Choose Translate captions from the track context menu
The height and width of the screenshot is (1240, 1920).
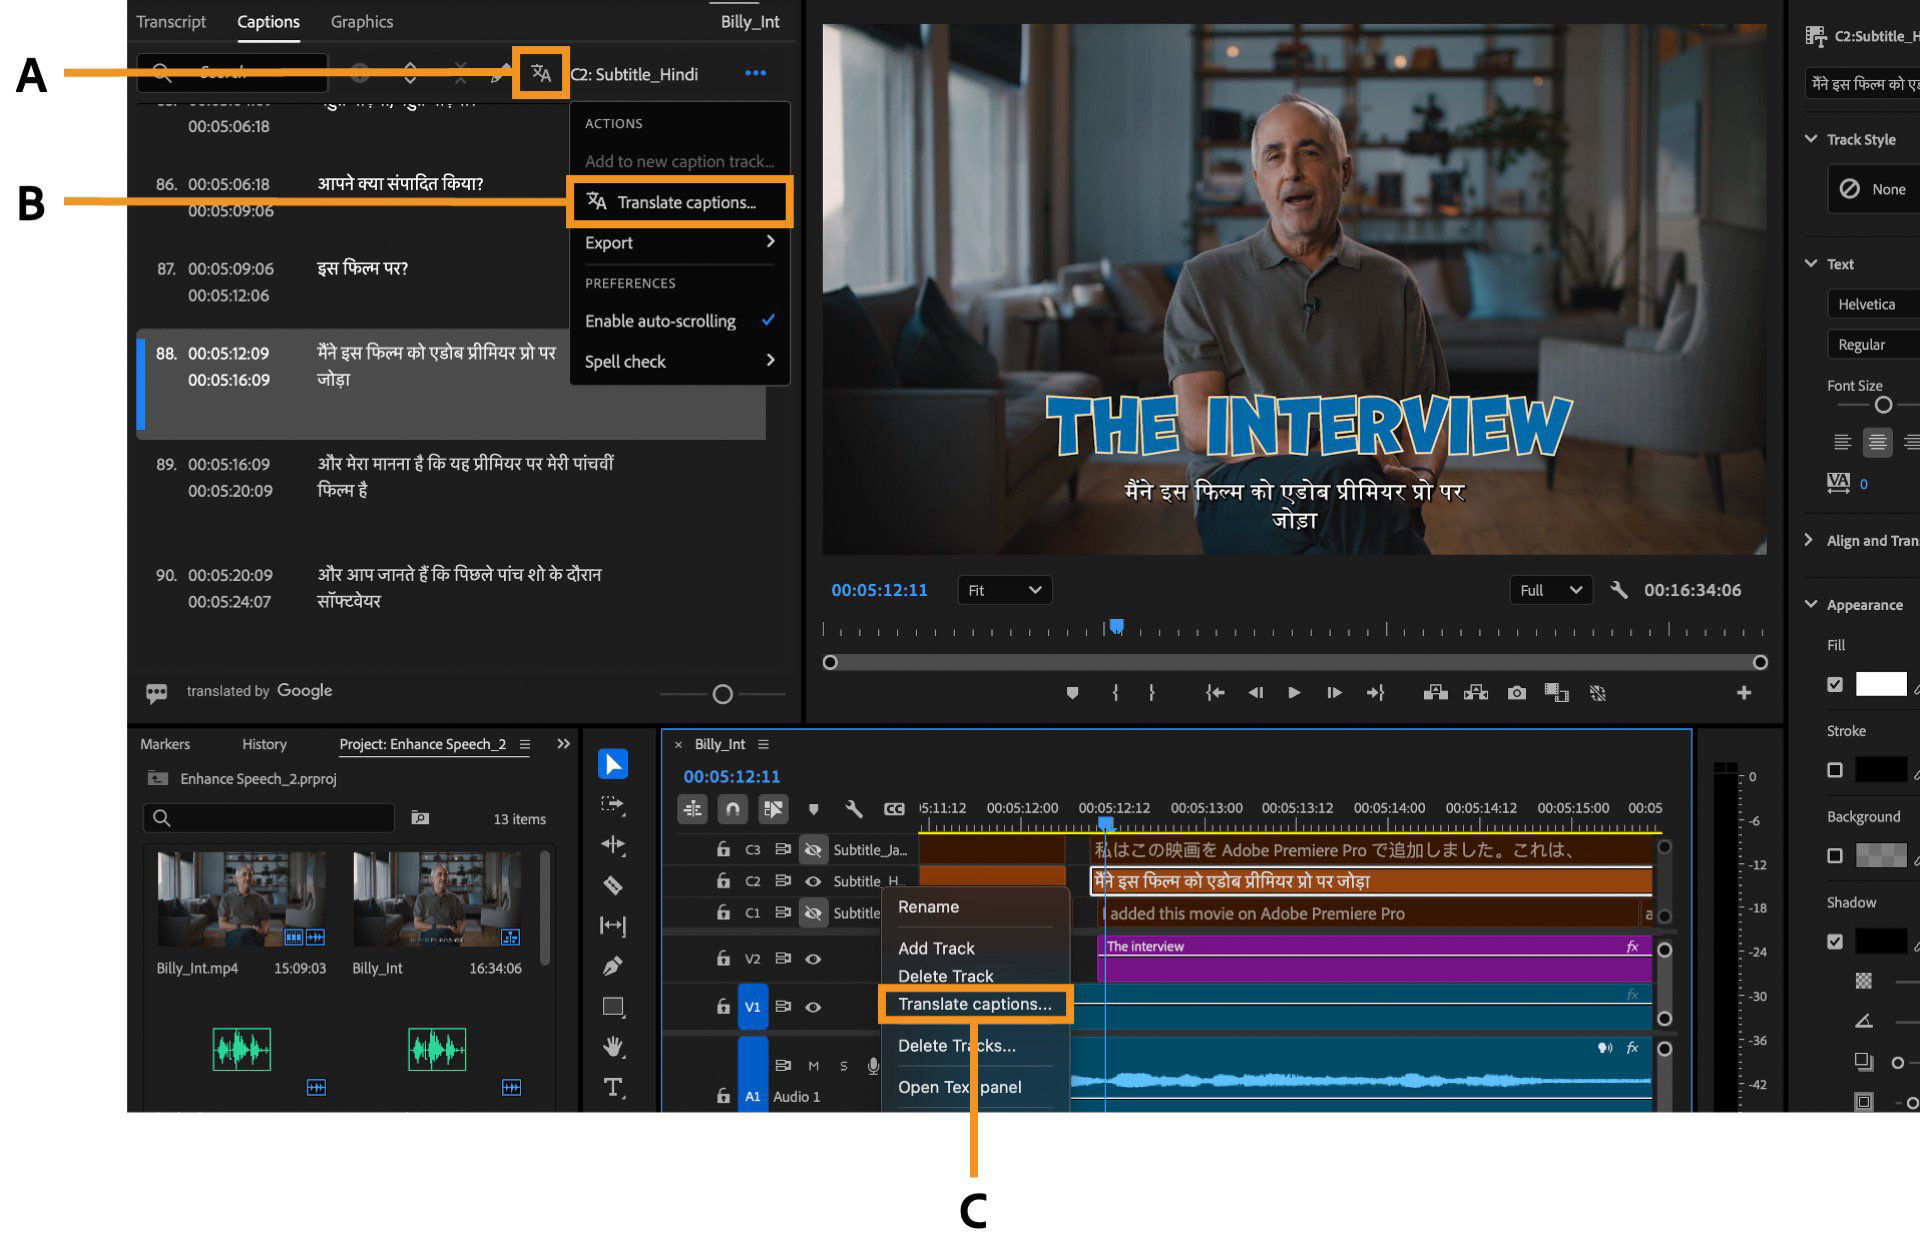tap(975, 1004)
